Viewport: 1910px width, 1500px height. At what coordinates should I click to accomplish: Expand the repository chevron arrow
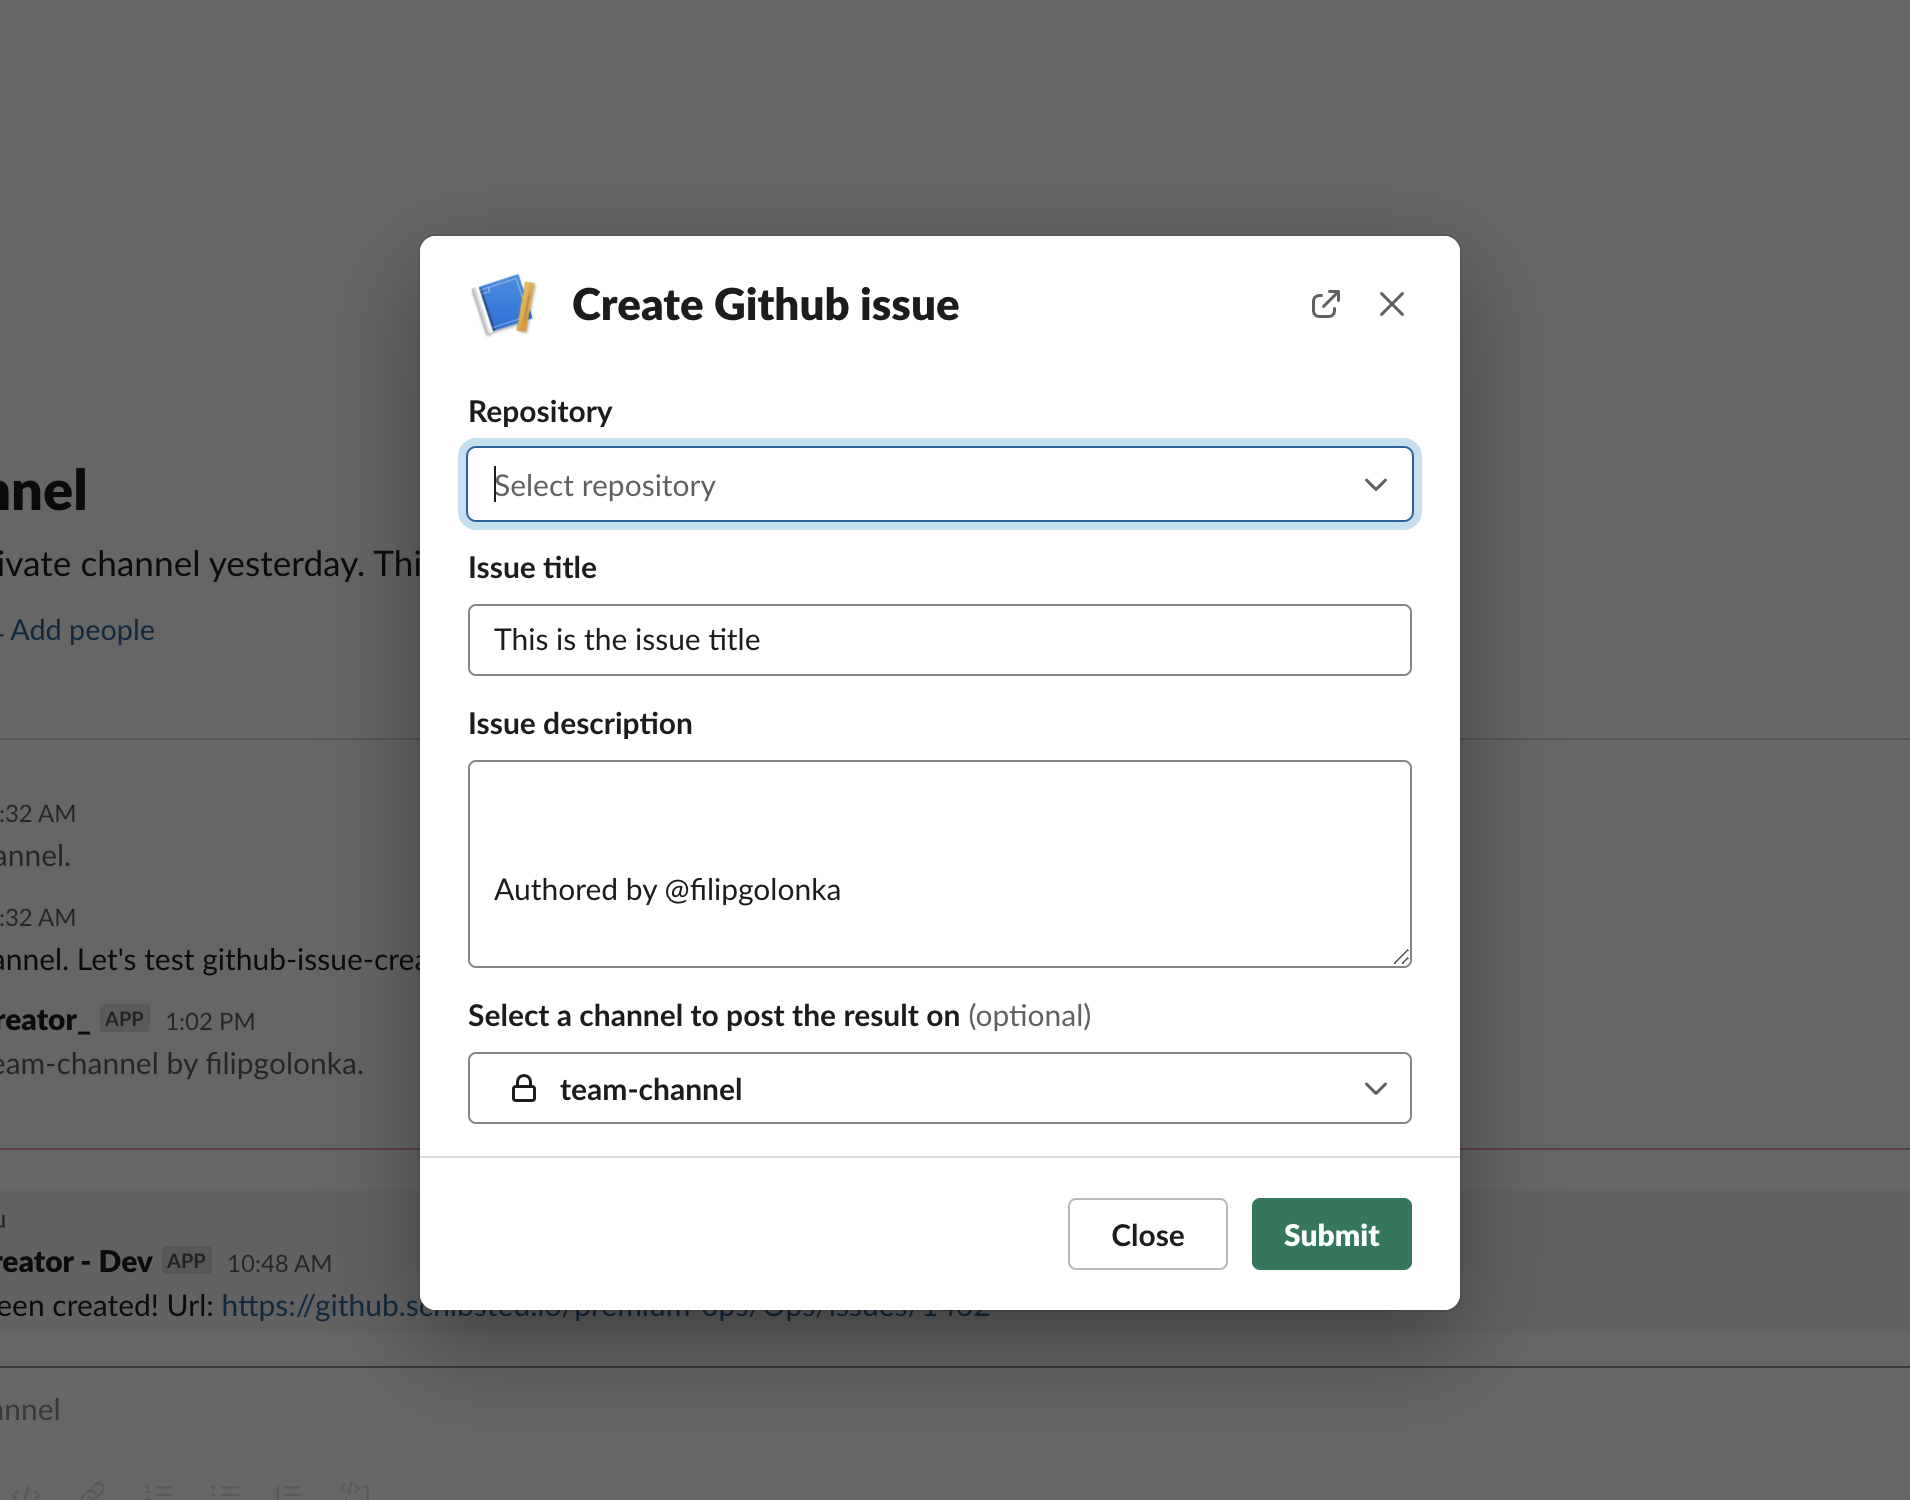click(1376, 485)
